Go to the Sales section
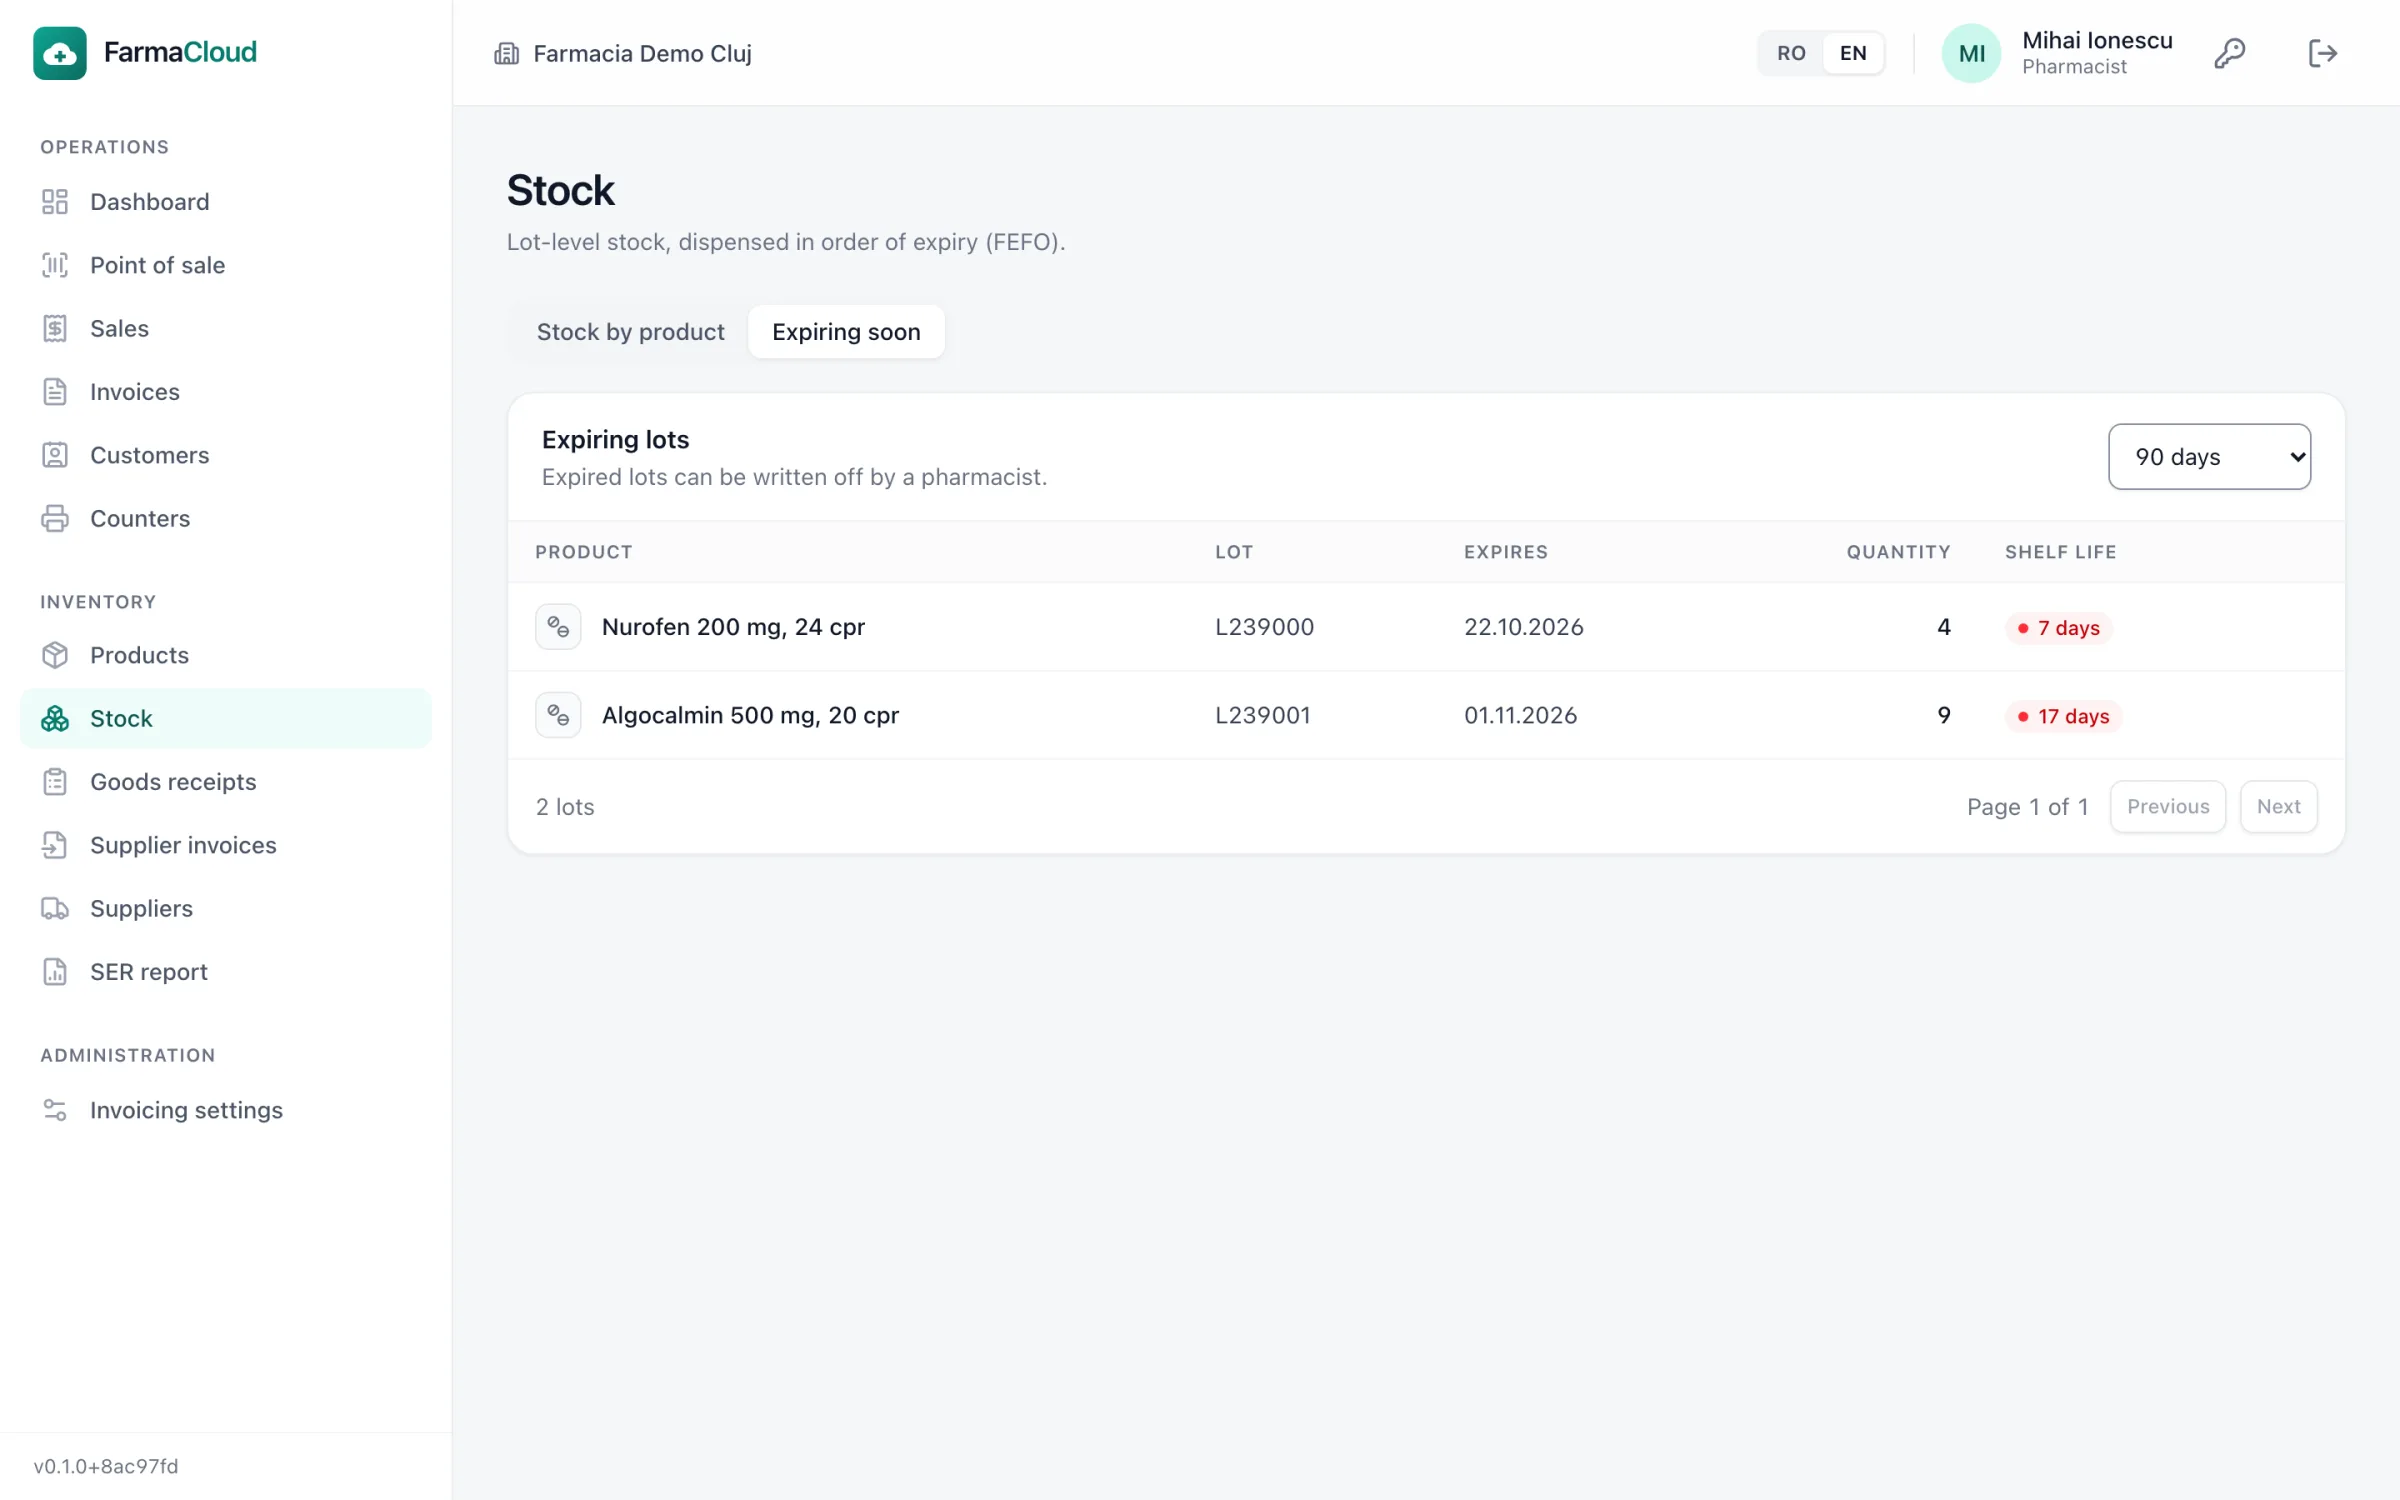Screen dimensions: 2400x1500 pyautogui.click(x=226, y=328)
